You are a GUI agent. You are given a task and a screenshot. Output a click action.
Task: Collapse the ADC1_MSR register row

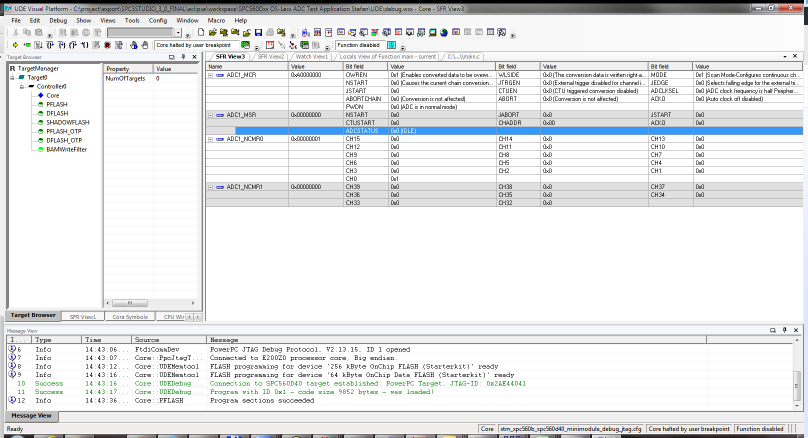pos(210,115)
